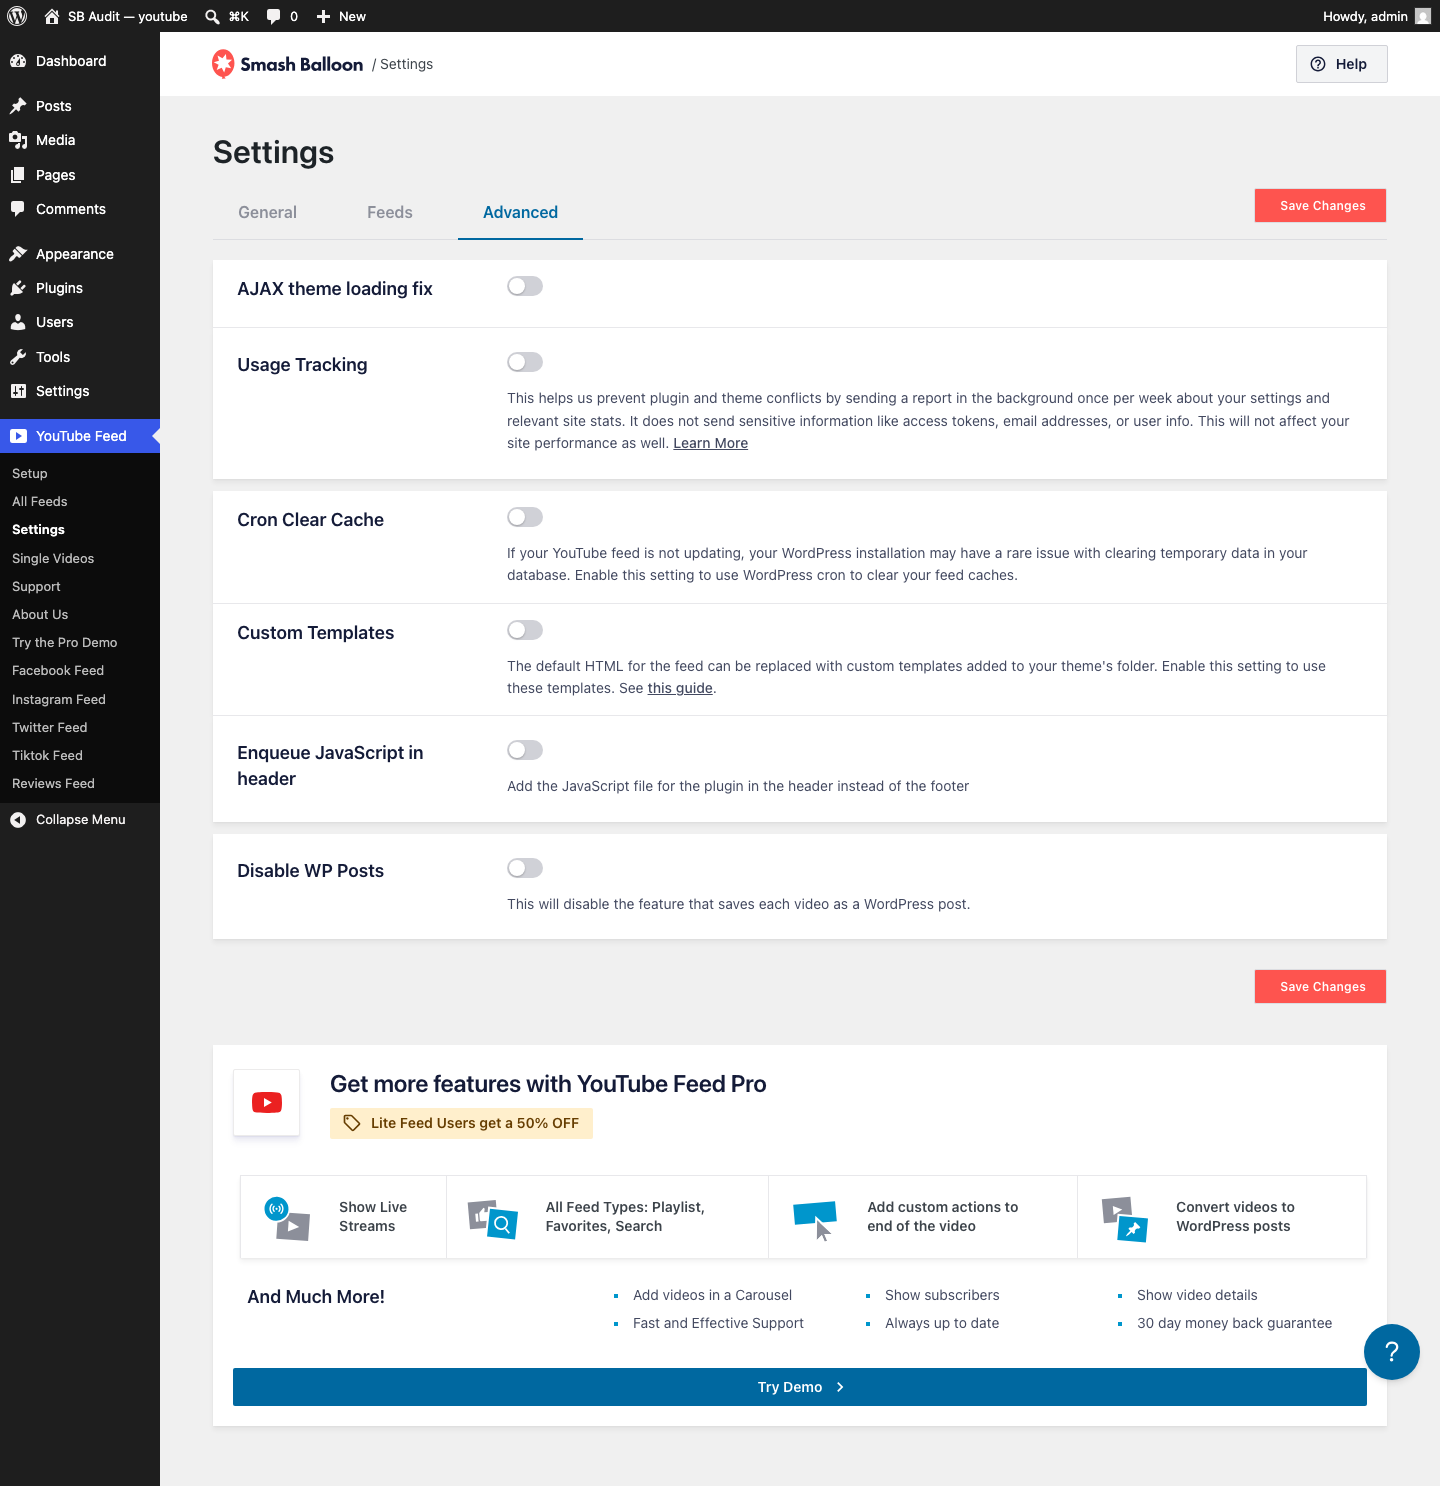Click '30 day money back guarantee' text
Screen dimensions: 1440x1486
1234,1323
